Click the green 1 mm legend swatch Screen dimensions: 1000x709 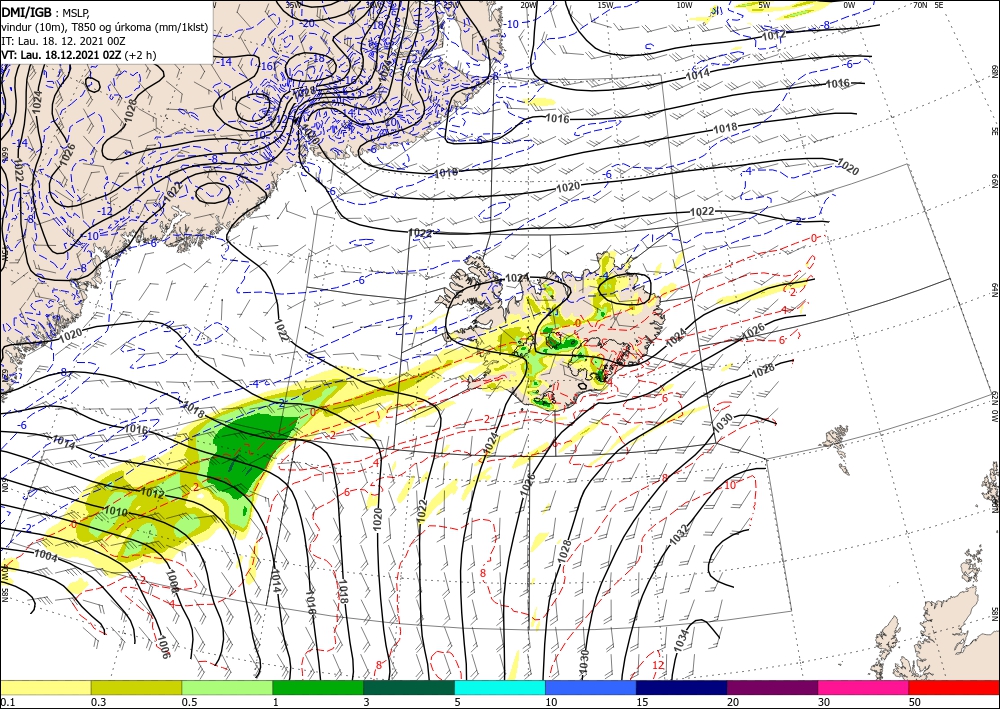pos(318,687)
